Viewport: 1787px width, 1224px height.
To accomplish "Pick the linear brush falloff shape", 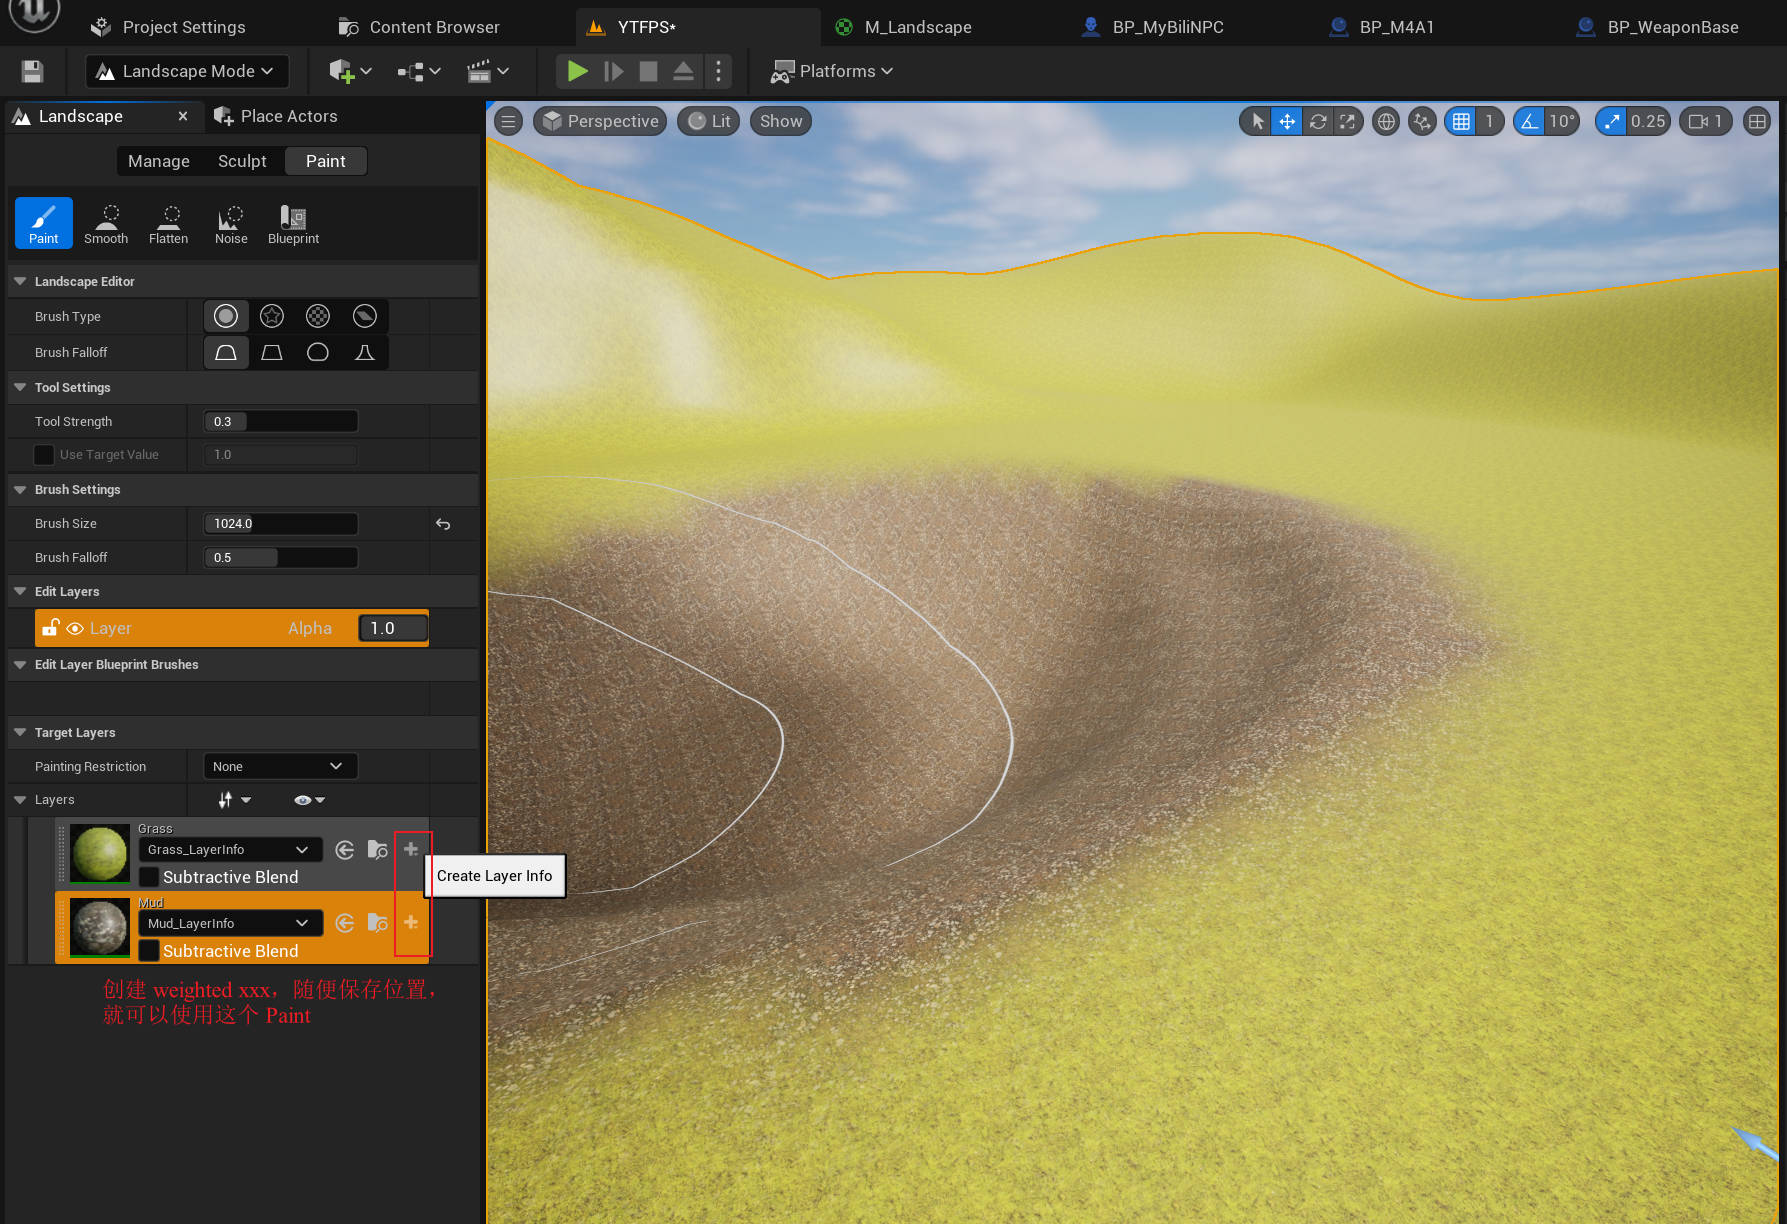I will click(x=272, y=352).
